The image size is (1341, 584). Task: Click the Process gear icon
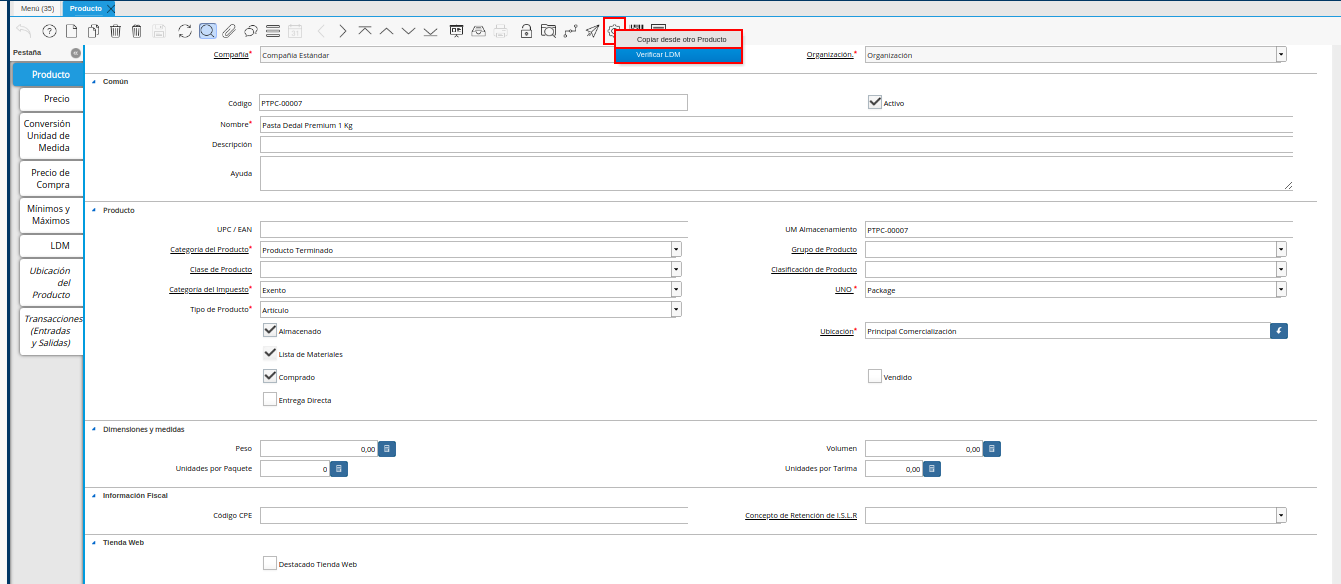click(615, 31)
